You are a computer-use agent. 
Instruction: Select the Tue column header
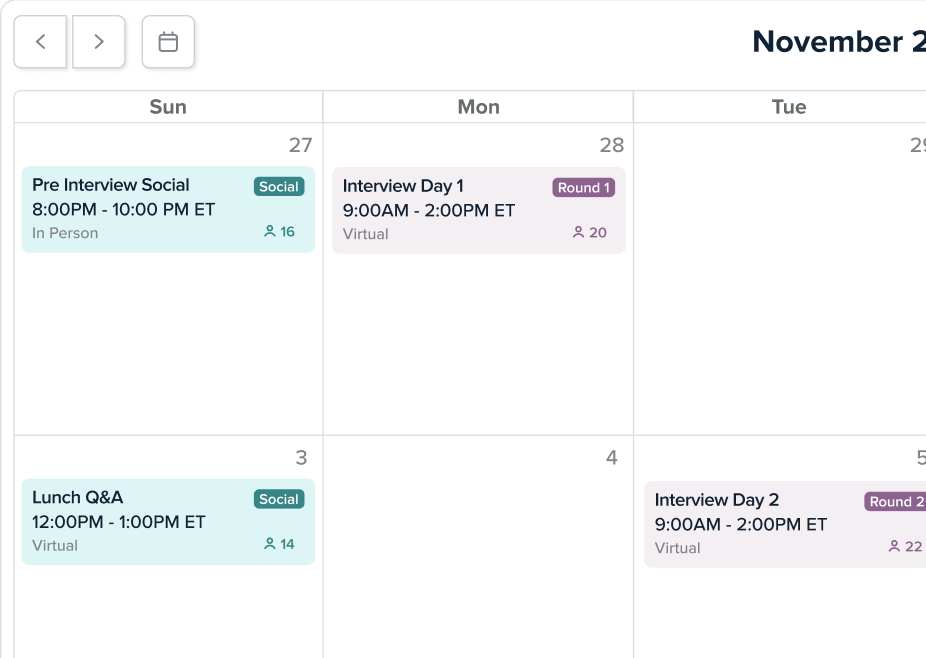[788, 107]
